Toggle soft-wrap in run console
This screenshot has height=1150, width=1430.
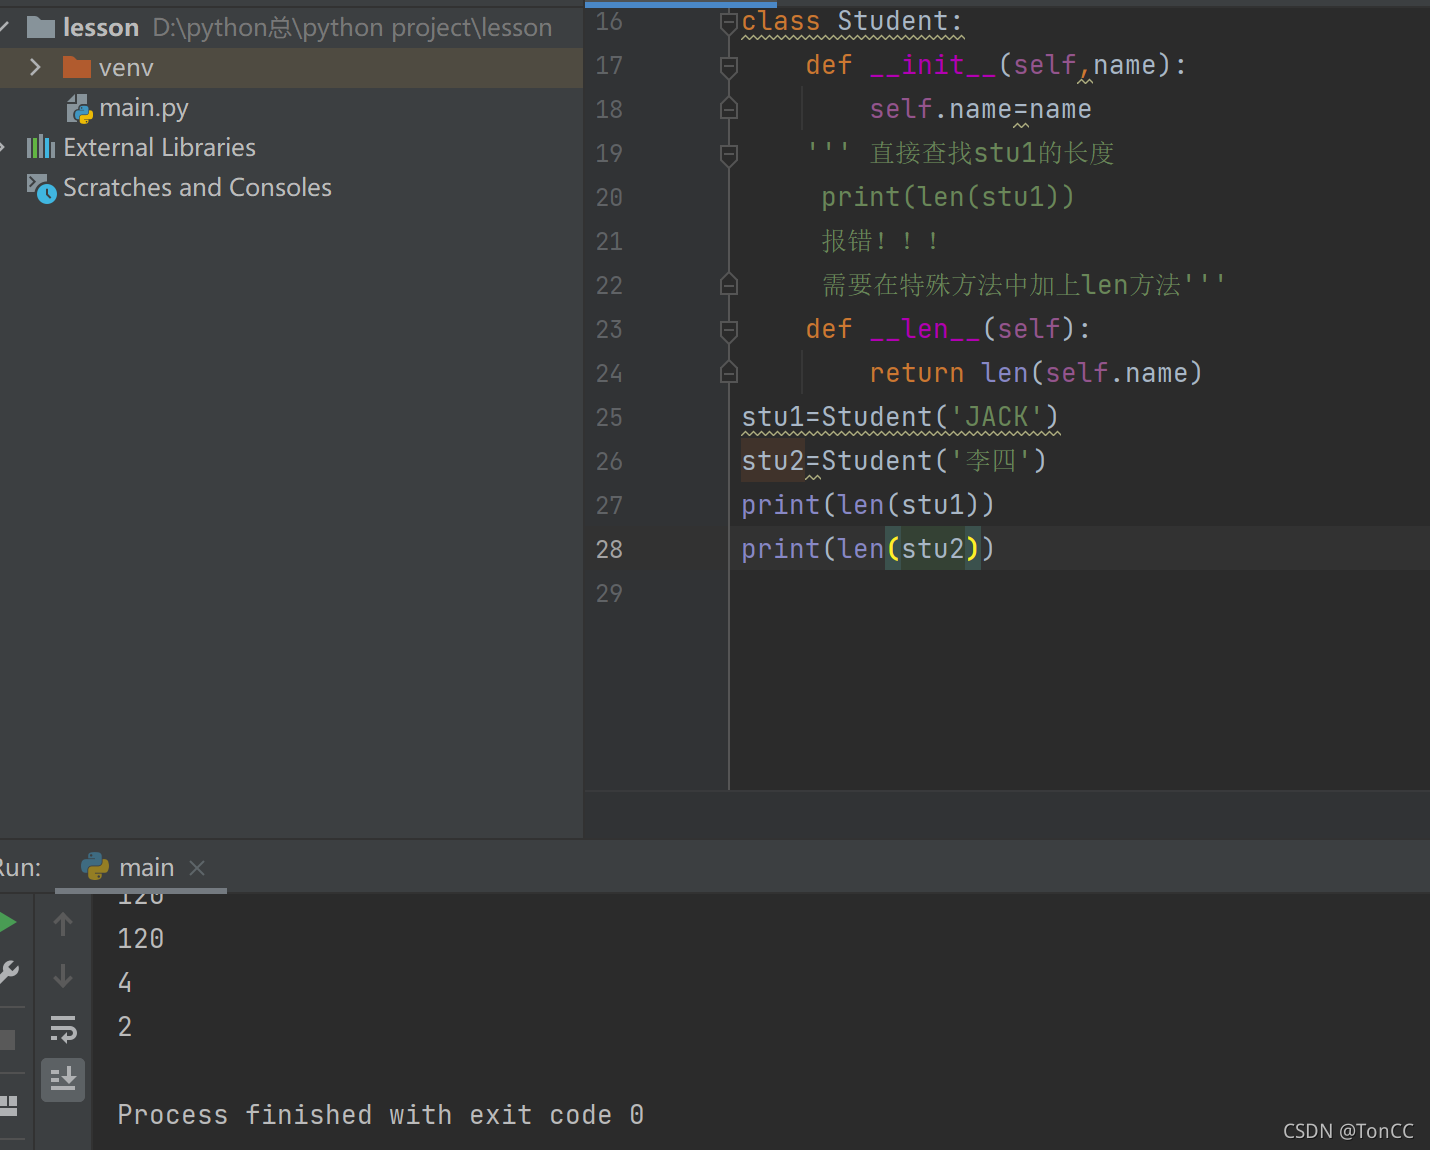(x=63, y=1028)
